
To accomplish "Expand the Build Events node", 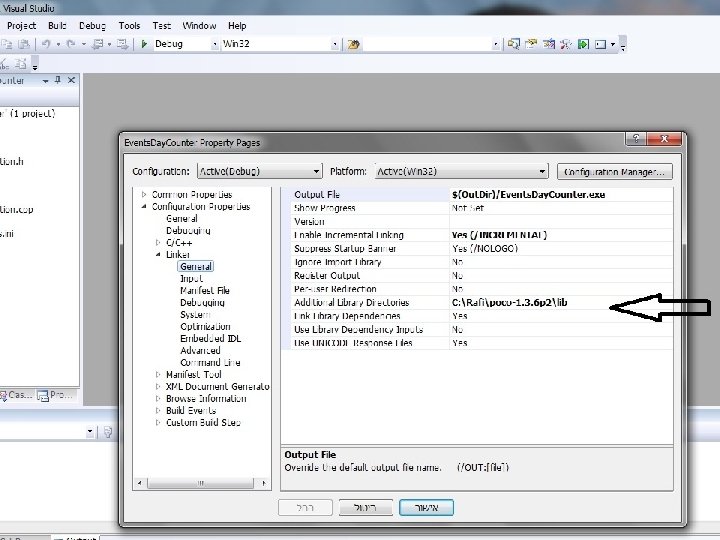I will (158, 410).
